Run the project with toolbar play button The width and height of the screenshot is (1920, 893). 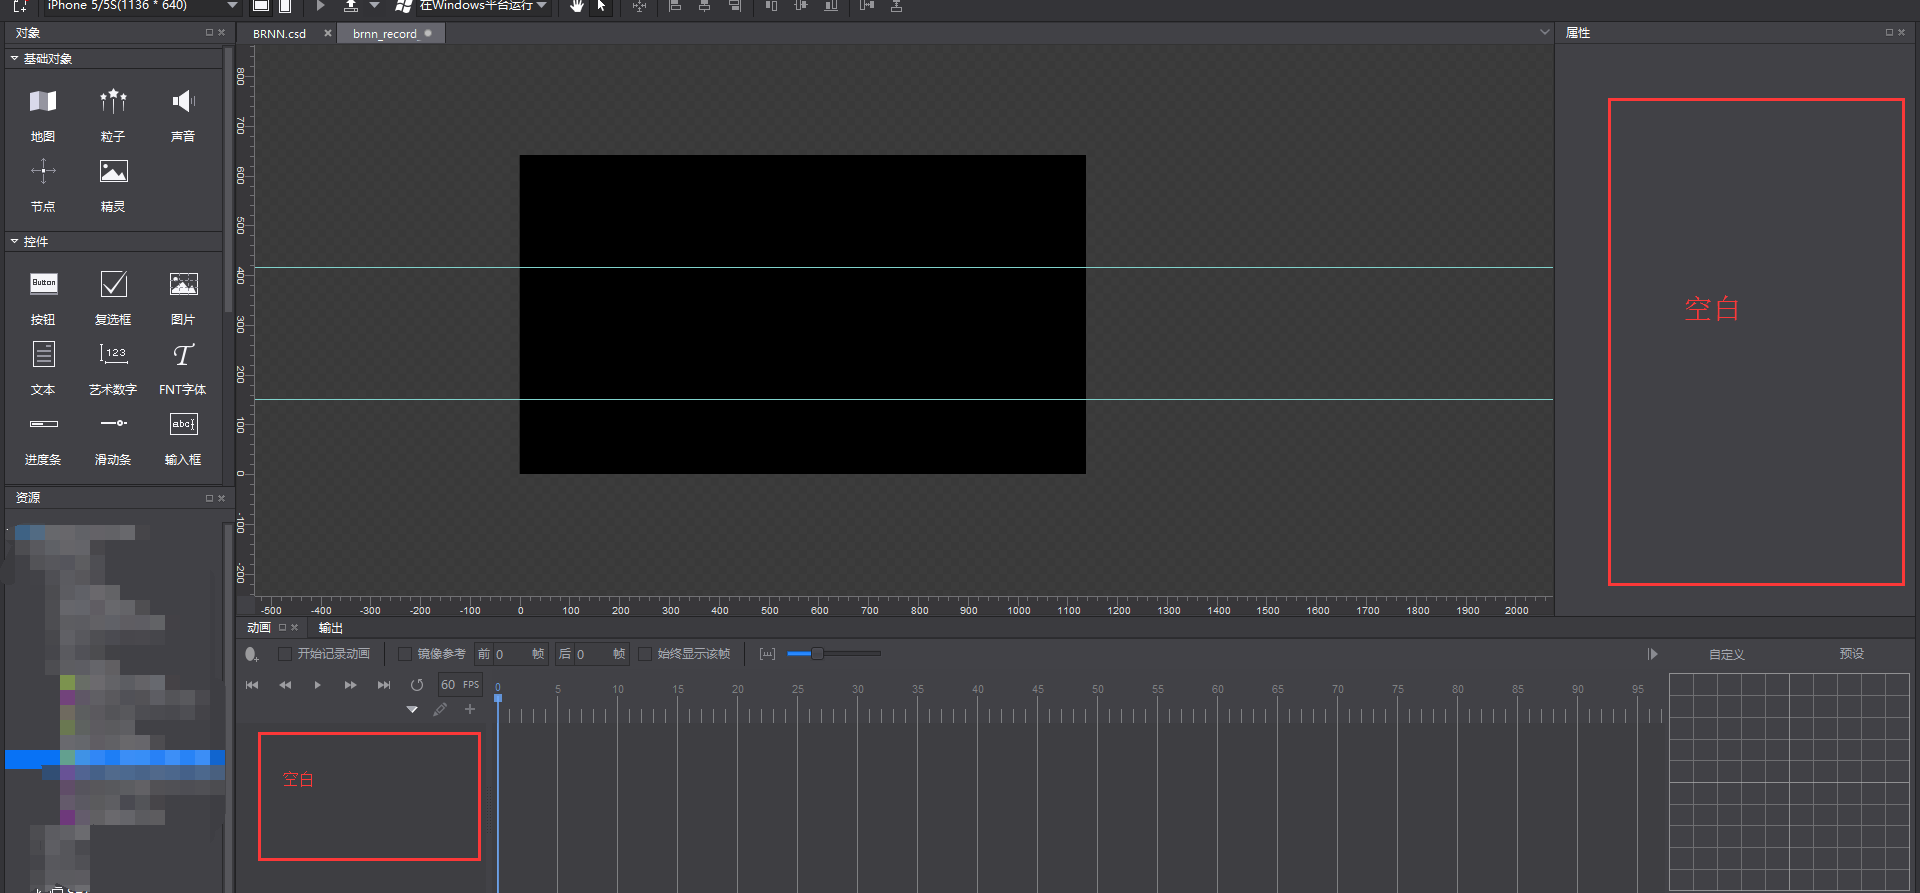(x=320, y=6)
